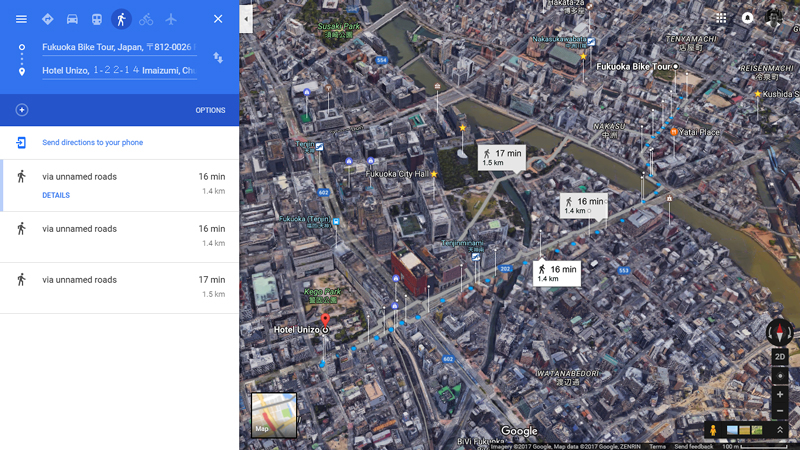The image size is (800, 450).
Task: Edit the Hotel Unizo destination field
Action: point(119,70)
